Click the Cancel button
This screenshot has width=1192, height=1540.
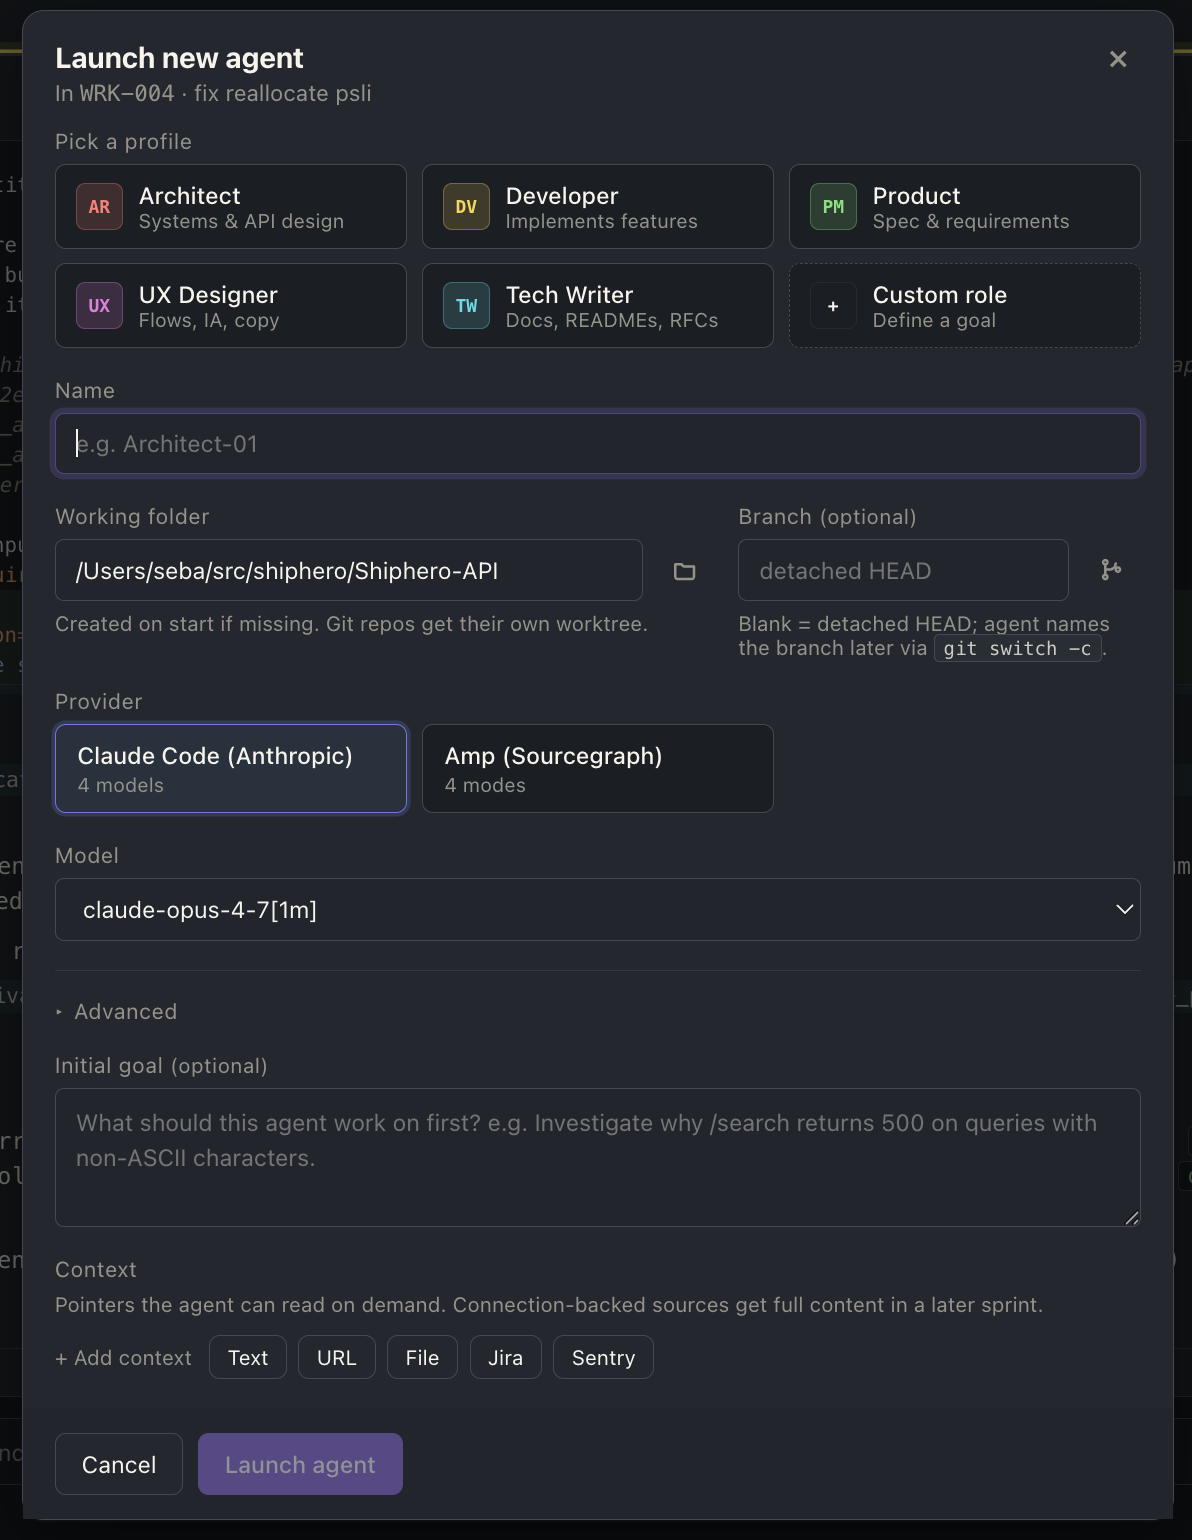[119, 1465]
